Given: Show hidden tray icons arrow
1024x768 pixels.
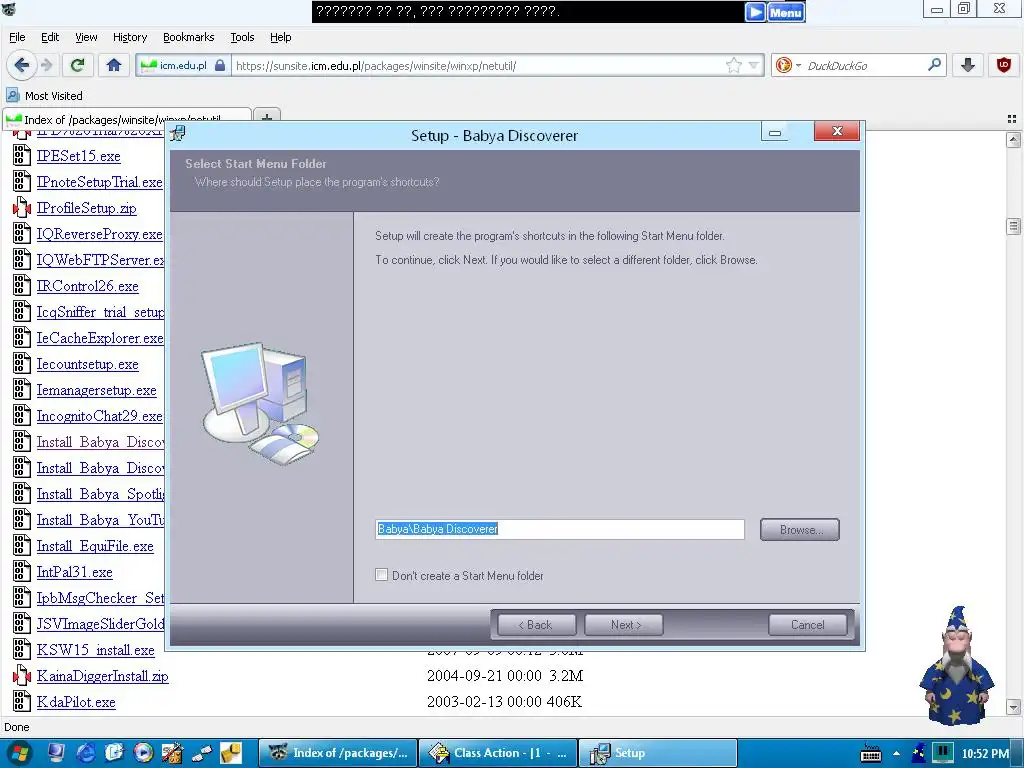Looking at the screenshot, I should coord(897,753).
